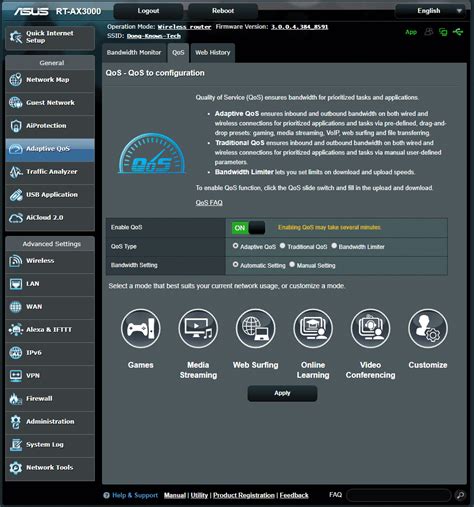Screen dimensions: 474x507
Task: Toggle the Enable QoS switch
Action: pyautogui.click(x=248, y=228)
